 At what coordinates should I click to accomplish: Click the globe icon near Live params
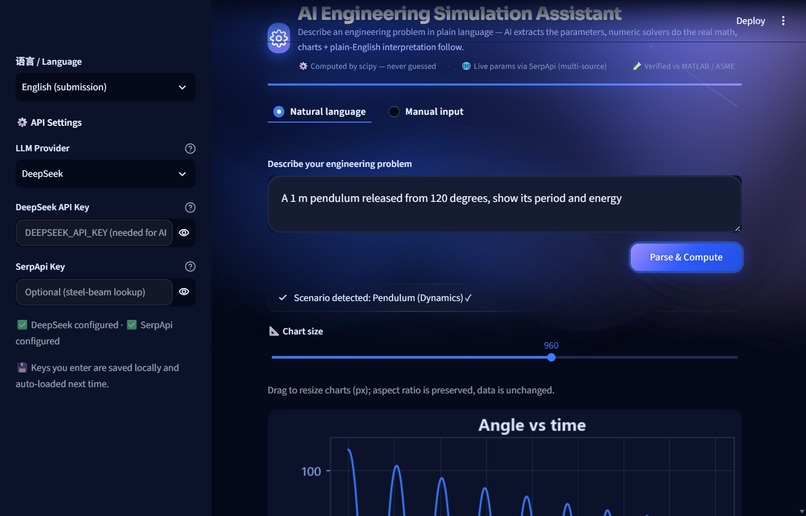click(466, 66)
